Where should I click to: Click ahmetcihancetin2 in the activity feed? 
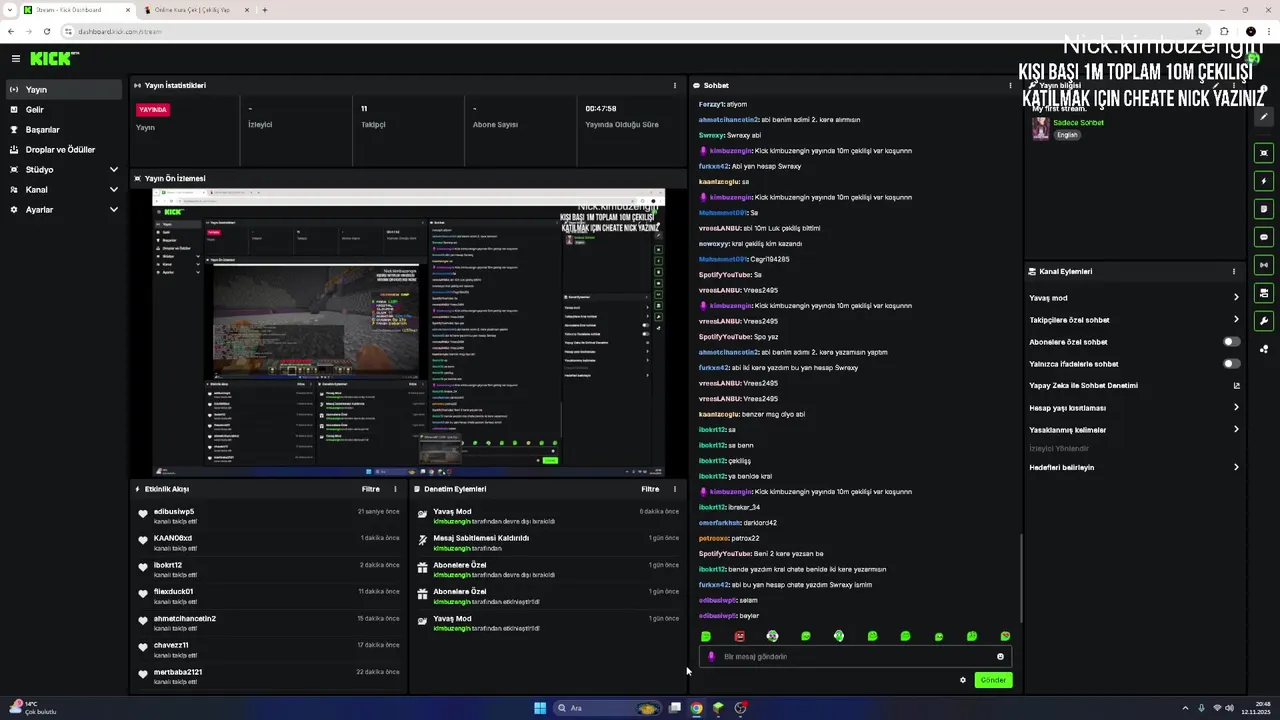coord(185,619)
